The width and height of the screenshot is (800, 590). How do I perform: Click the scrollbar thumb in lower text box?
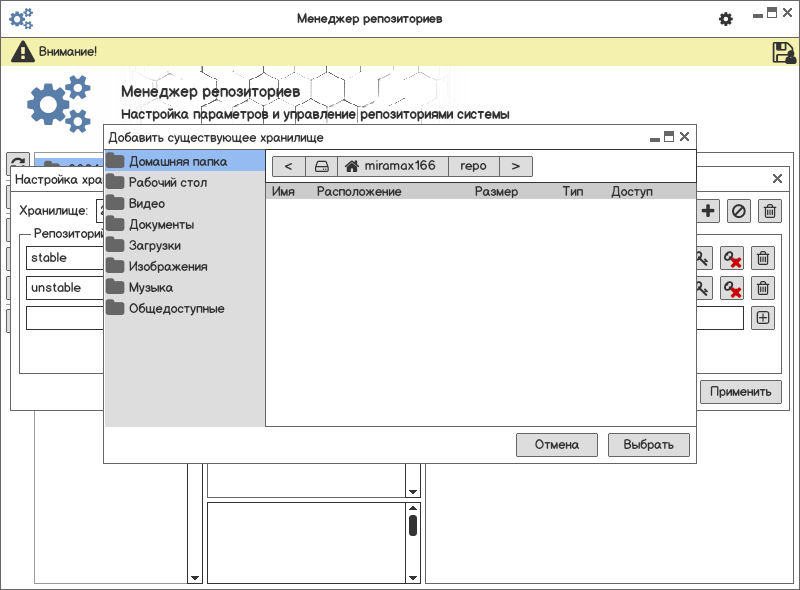click(x=413, y=525)
